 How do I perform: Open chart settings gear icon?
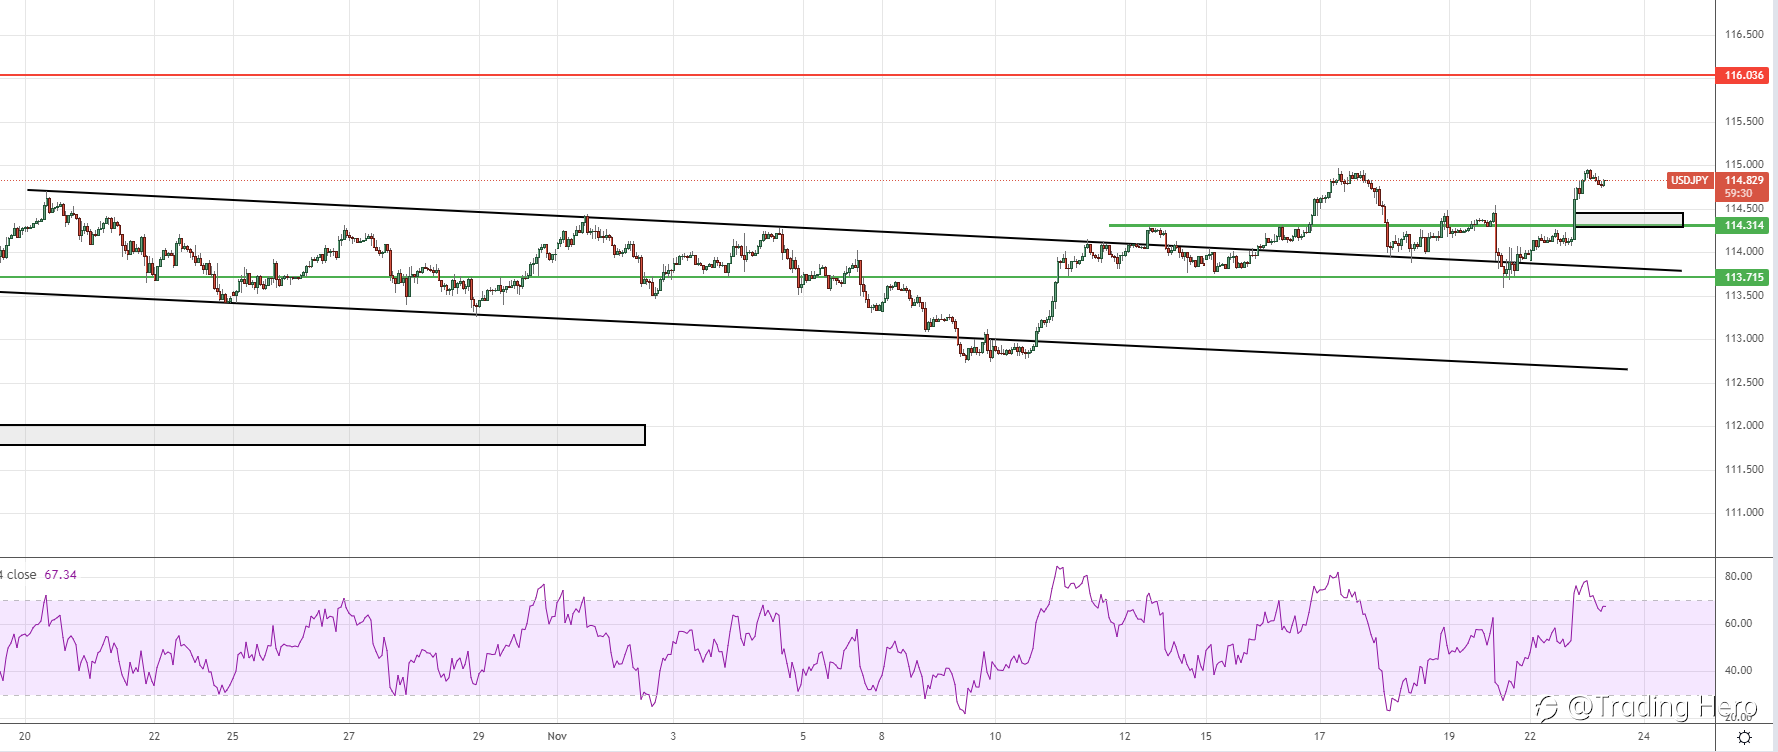[x=1744, y=737]
